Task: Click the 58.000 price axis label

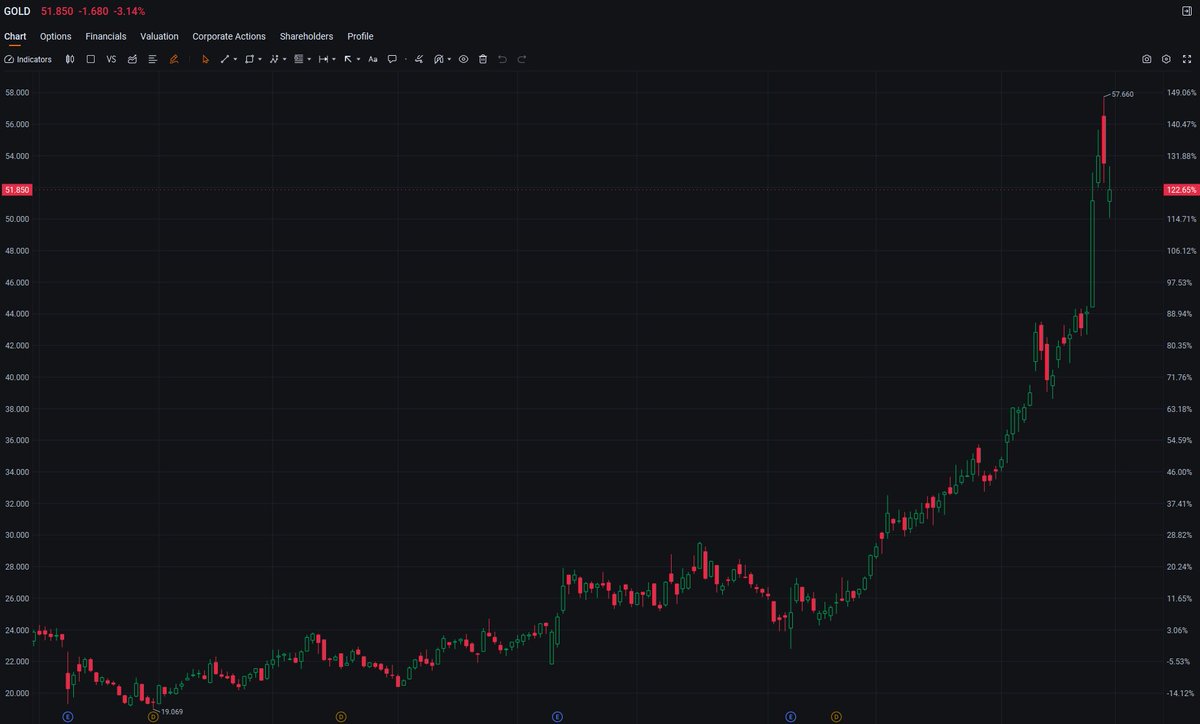Action: pos(17,93)
